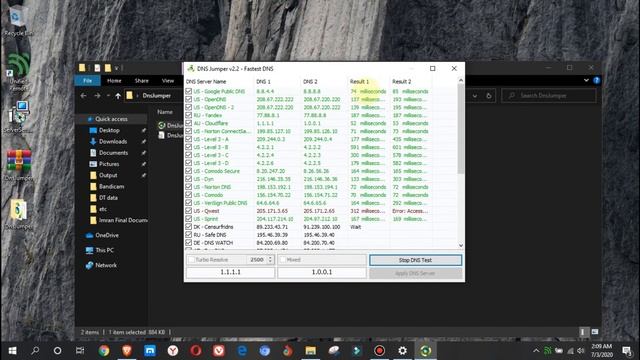This screenshot has width=640, height=360.
Task: Click the volume speaker tray icon
Action: pyautogui.click(x=581, y=351)
